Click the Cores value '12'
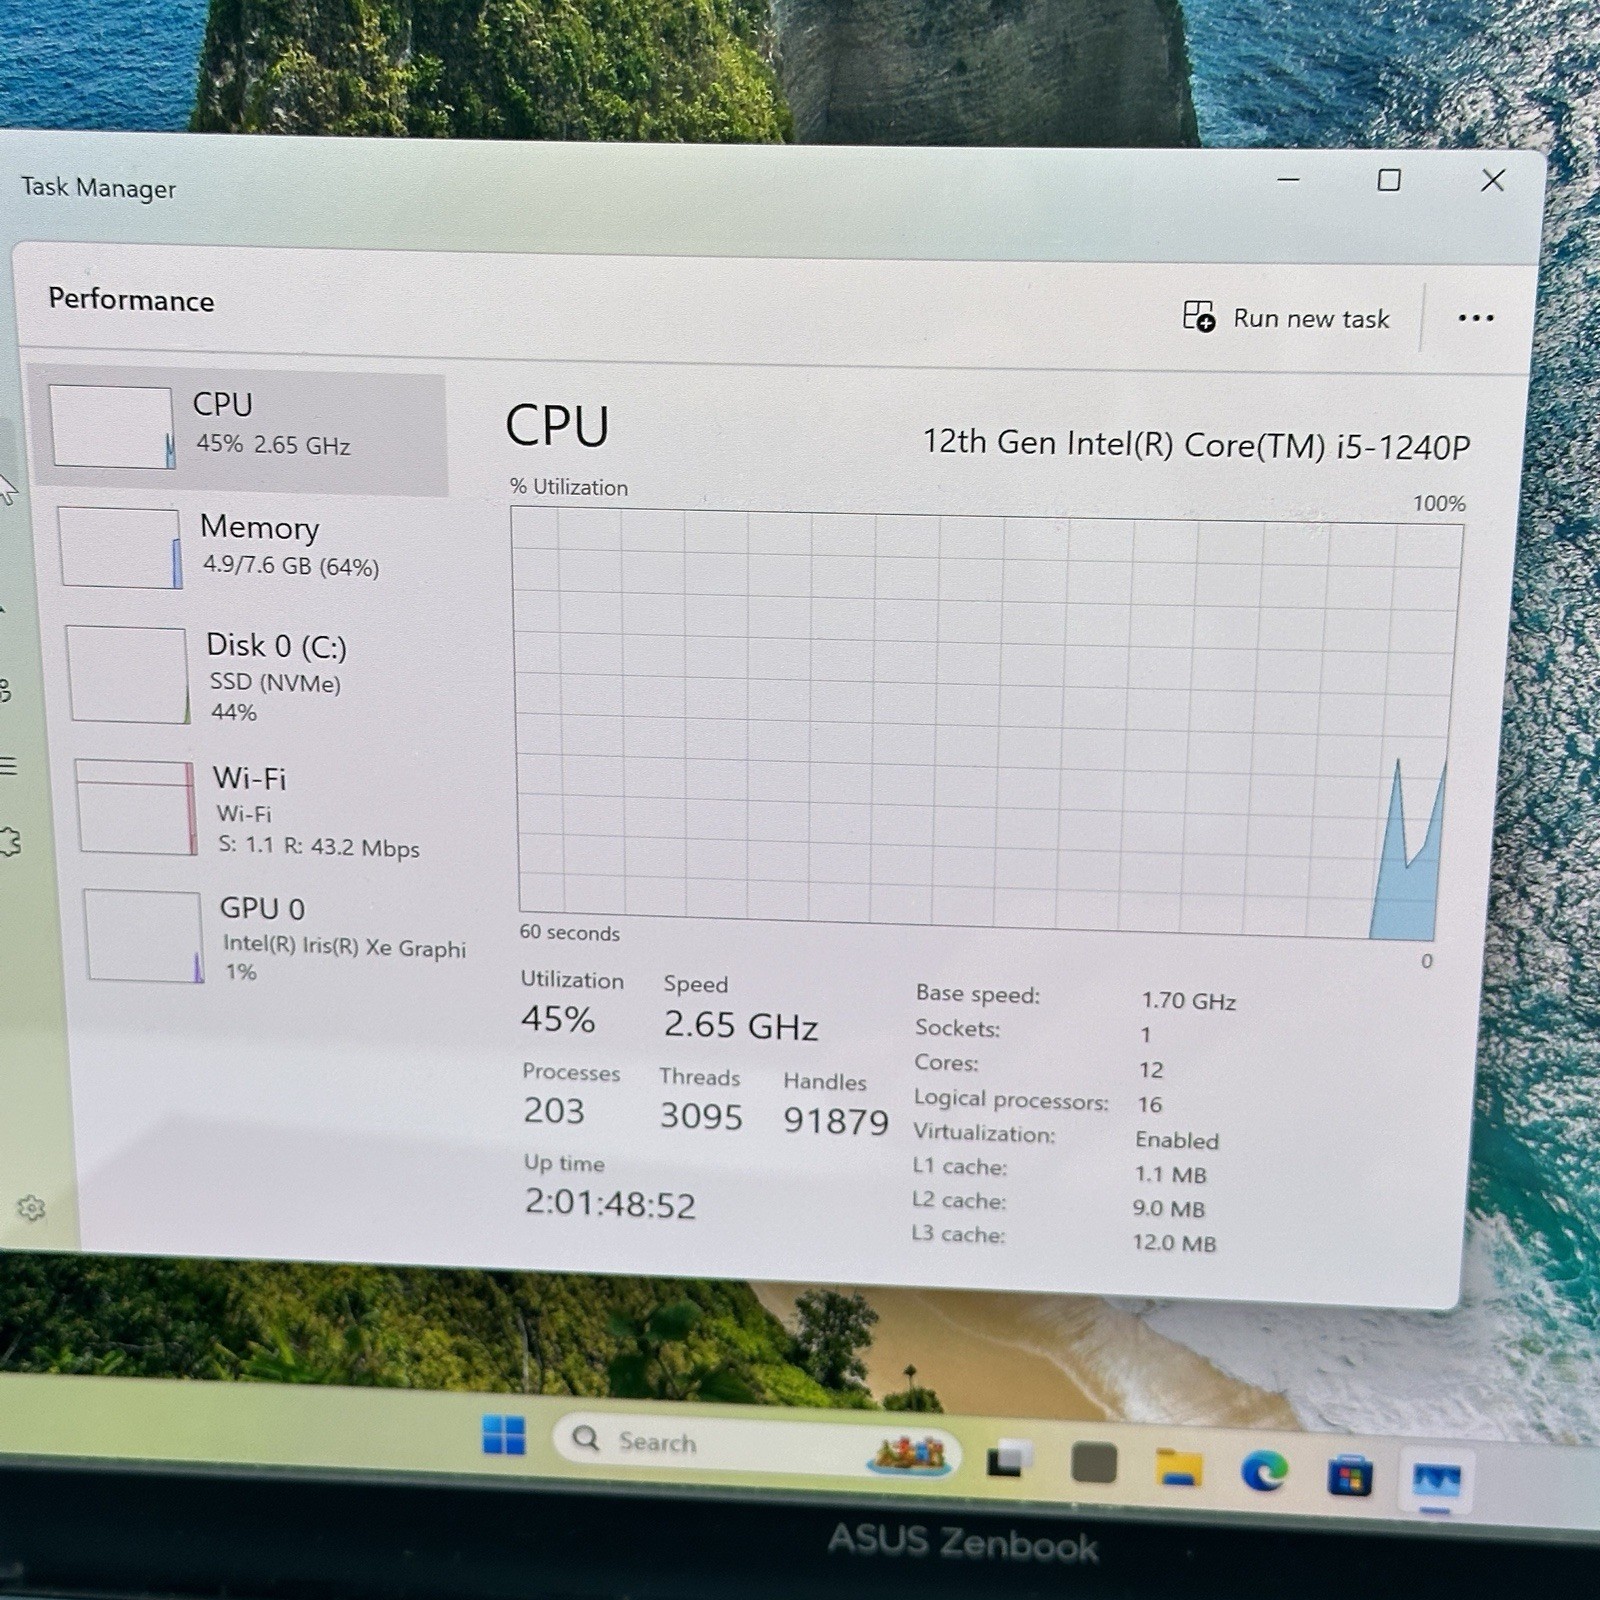The height and width of the screenshot is (1600, 1600). (x=1151, y=1070)
